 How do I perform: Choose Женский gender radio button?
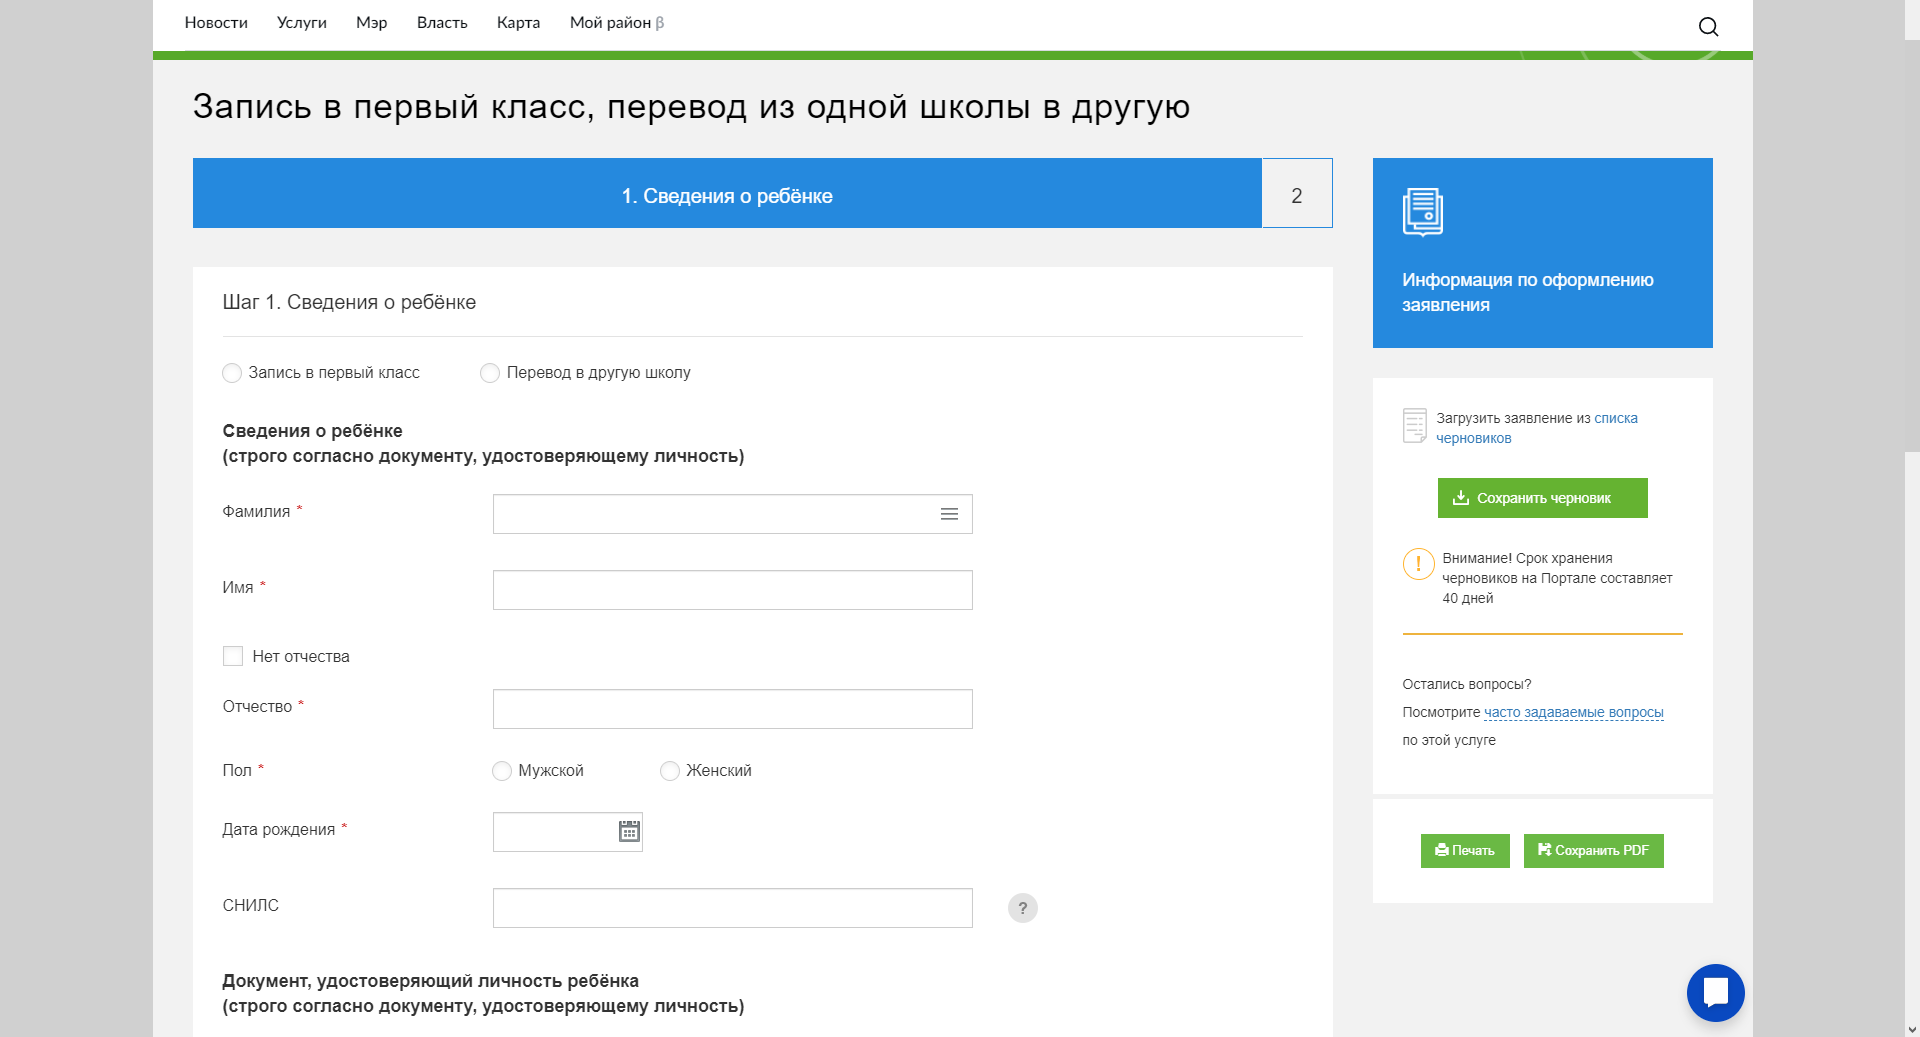click(x=670, y=771)
